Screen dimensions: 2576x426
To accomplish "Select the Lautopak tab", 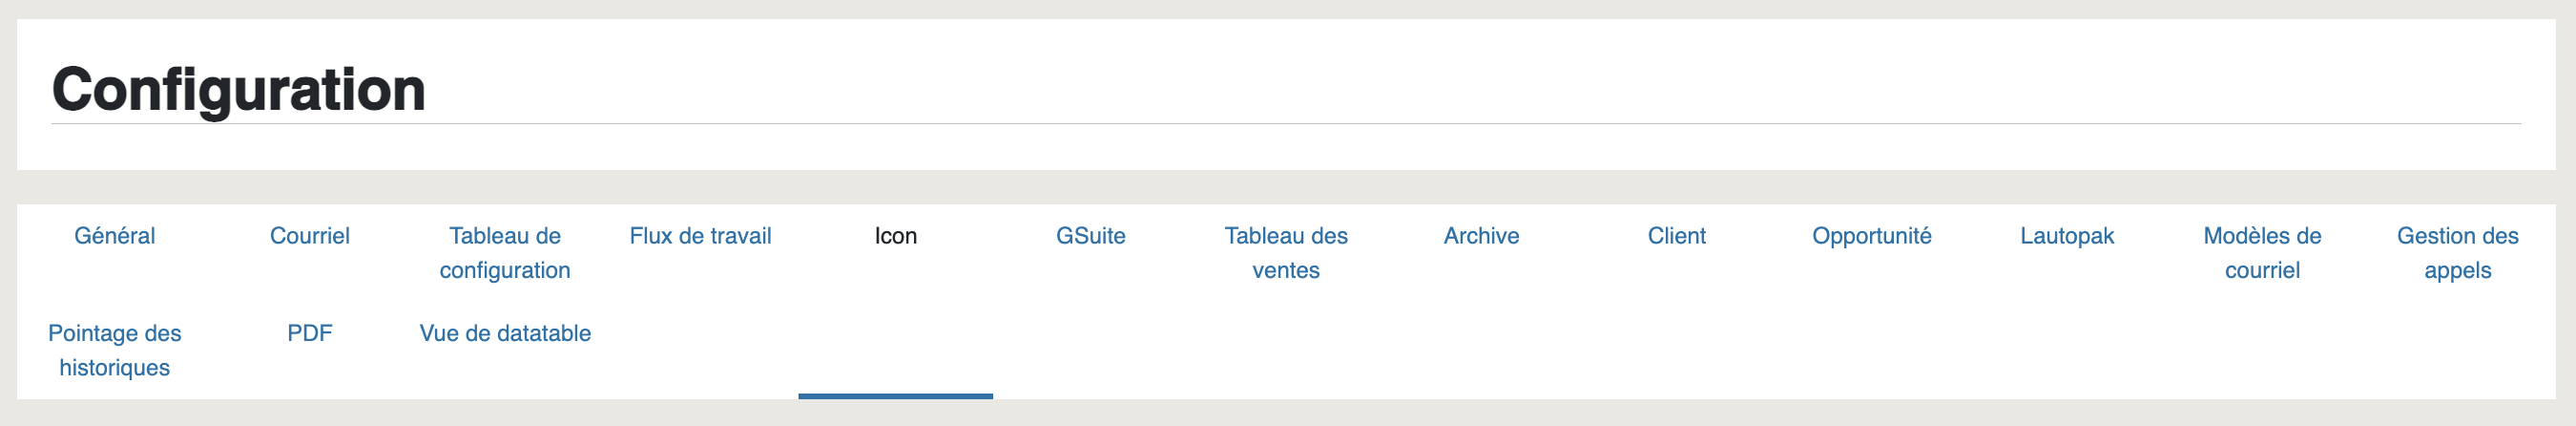I will (x=2067, y=236).
